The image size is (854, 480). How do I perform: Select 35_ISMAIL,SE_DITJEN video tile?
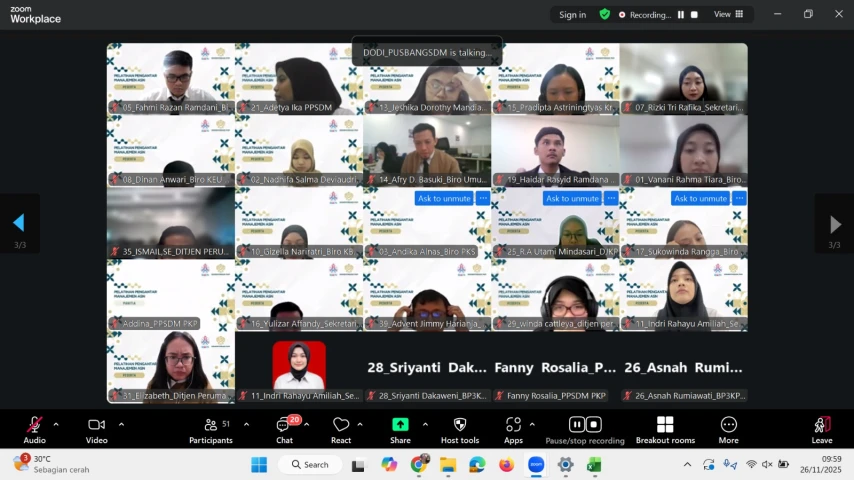pyautogui.click(x=171, y=223)
